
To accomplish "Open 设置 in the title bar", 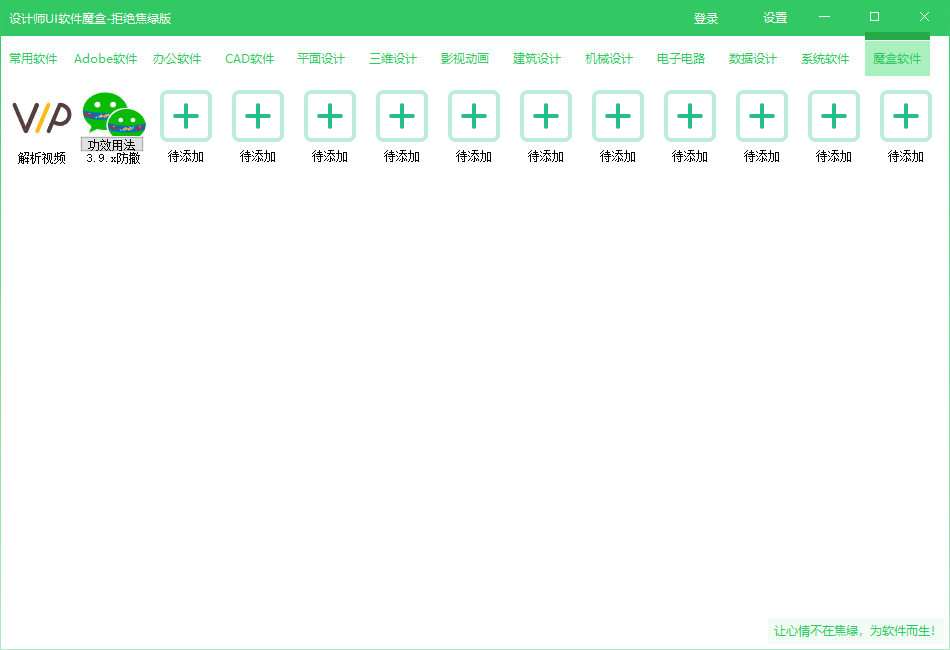I will pyautogui.click(x=775, y=18).
